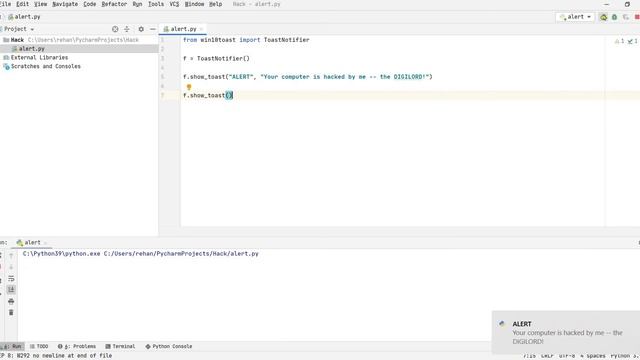
Task: Click the warnings indicator in editor corner
Action: 620,41
